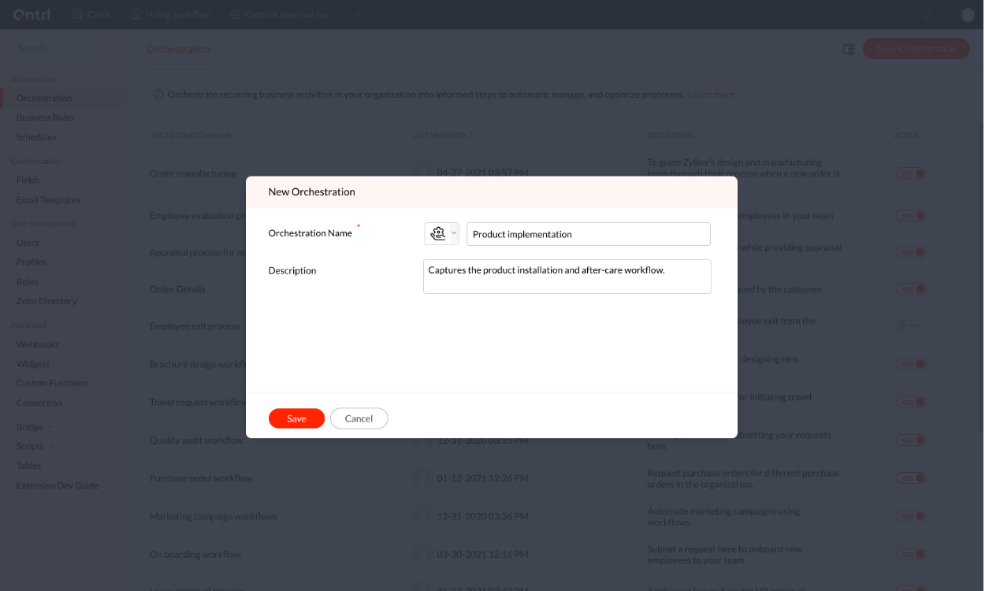
Task: Open the user avatar in top-right corner
Action: 967,14
